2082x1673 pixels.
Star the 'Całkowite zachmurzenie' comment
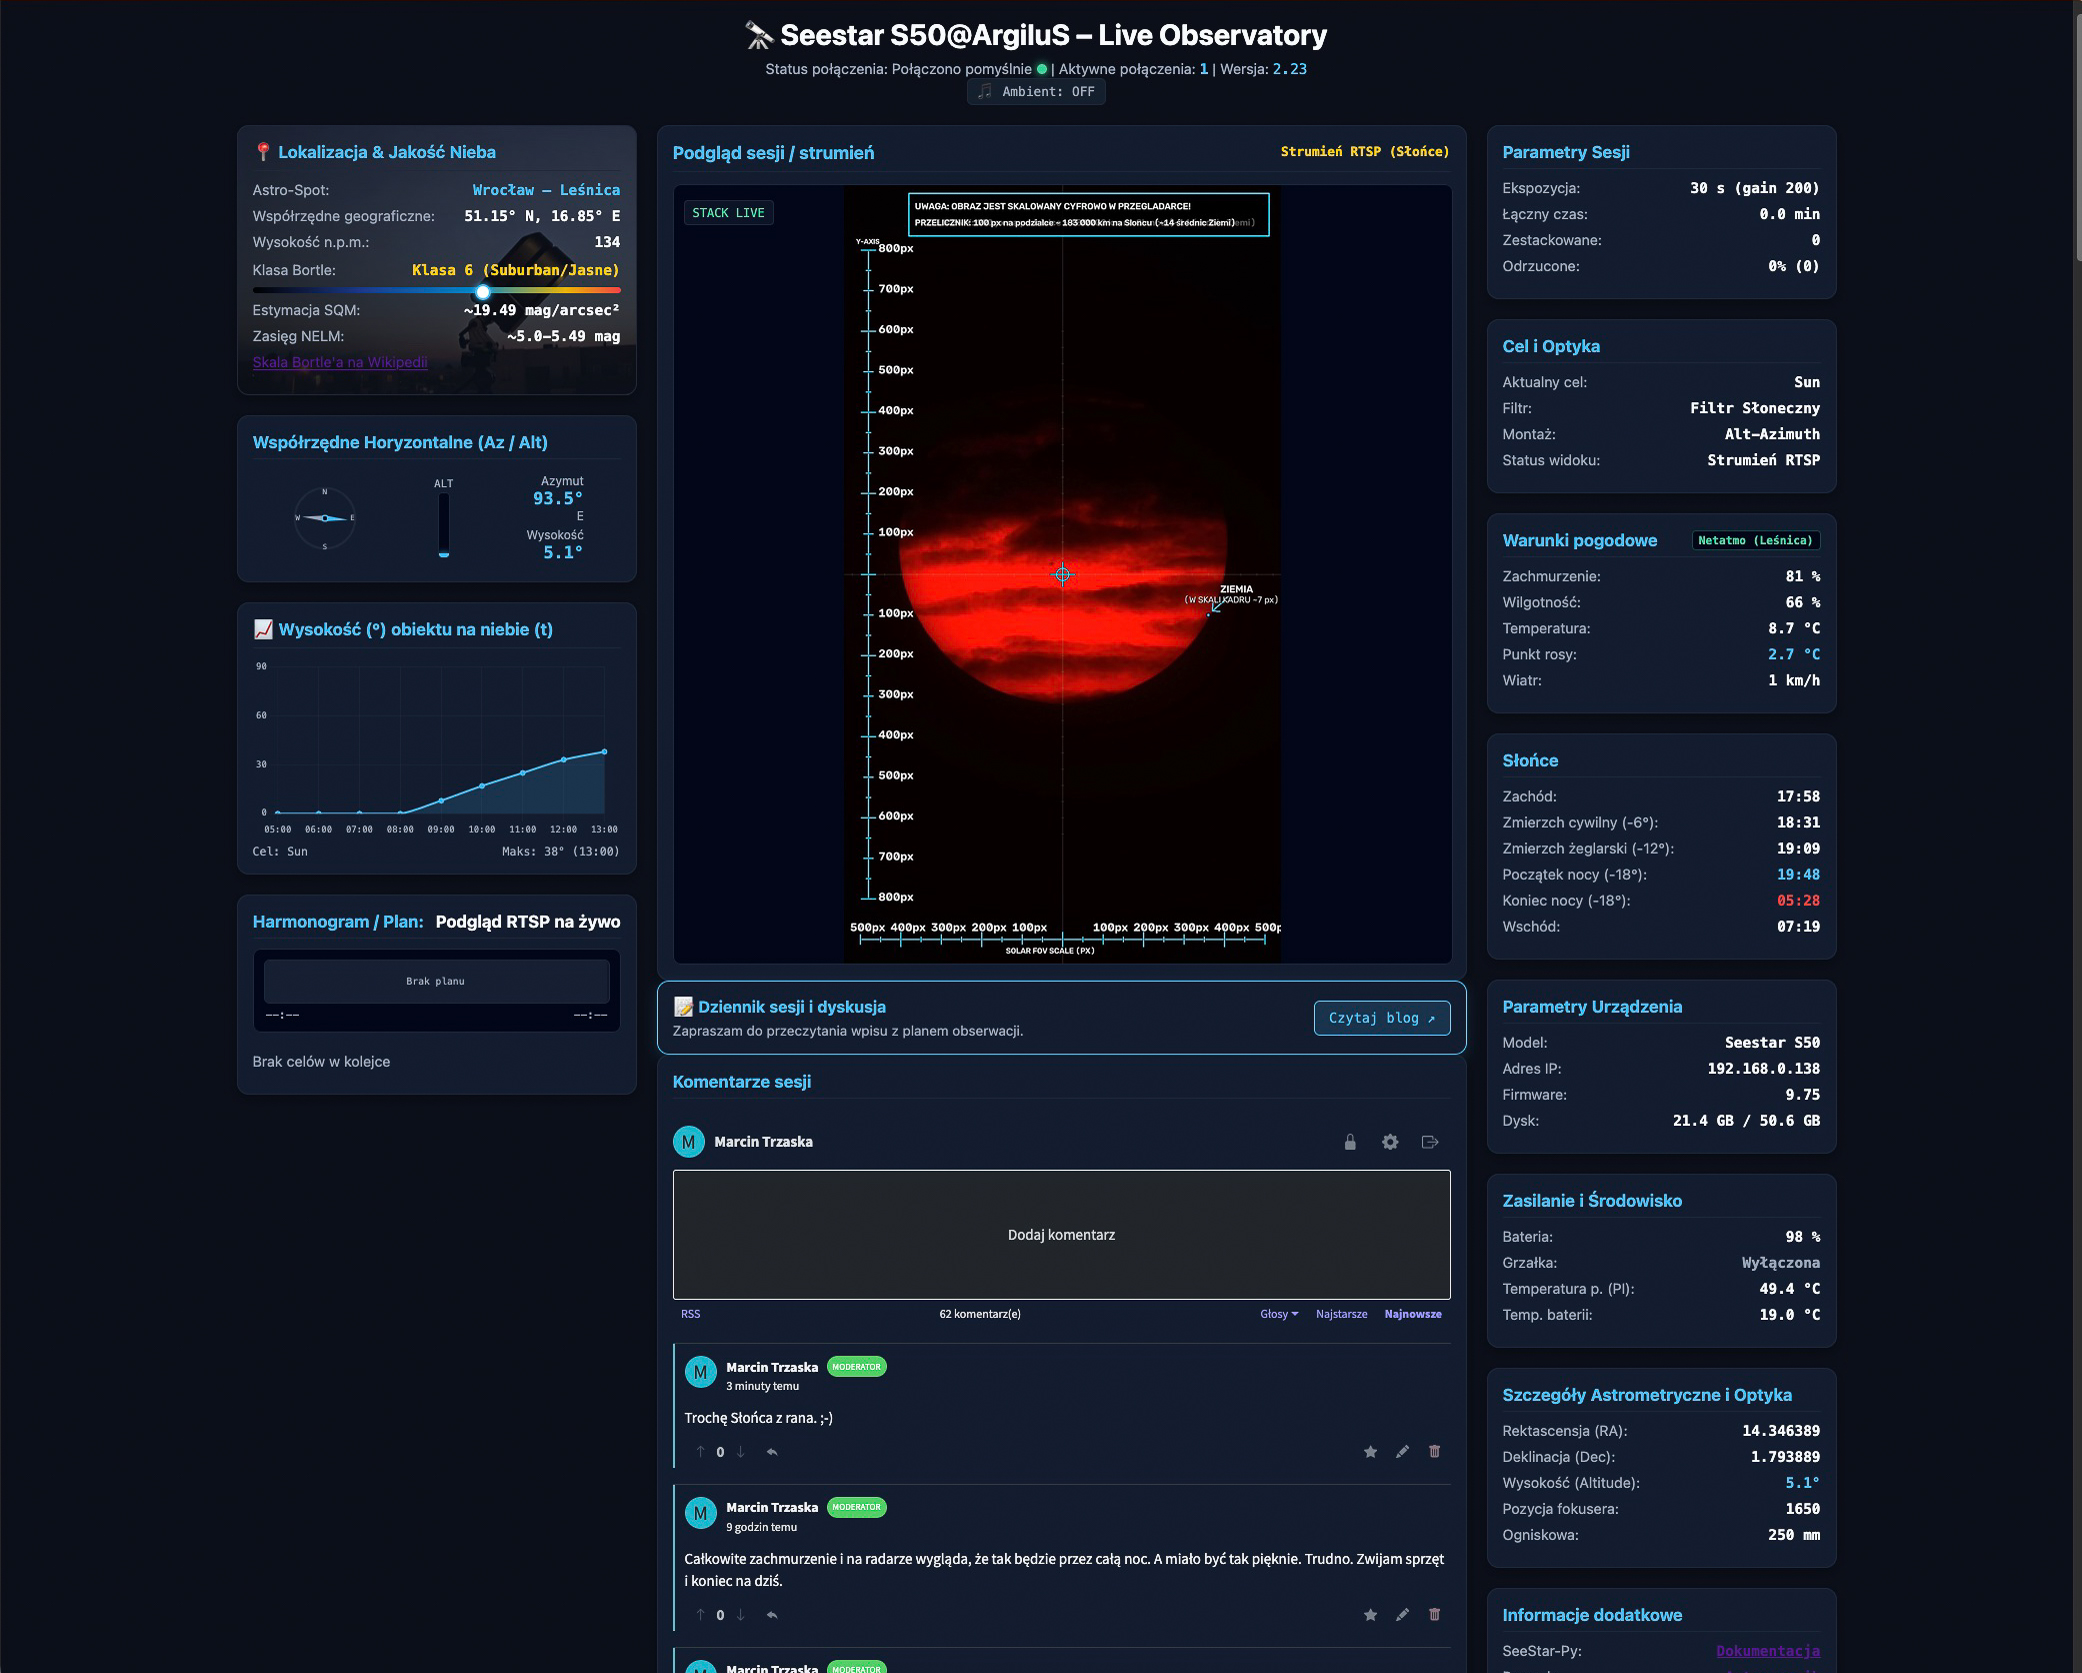click(x=1371, y=1615)
